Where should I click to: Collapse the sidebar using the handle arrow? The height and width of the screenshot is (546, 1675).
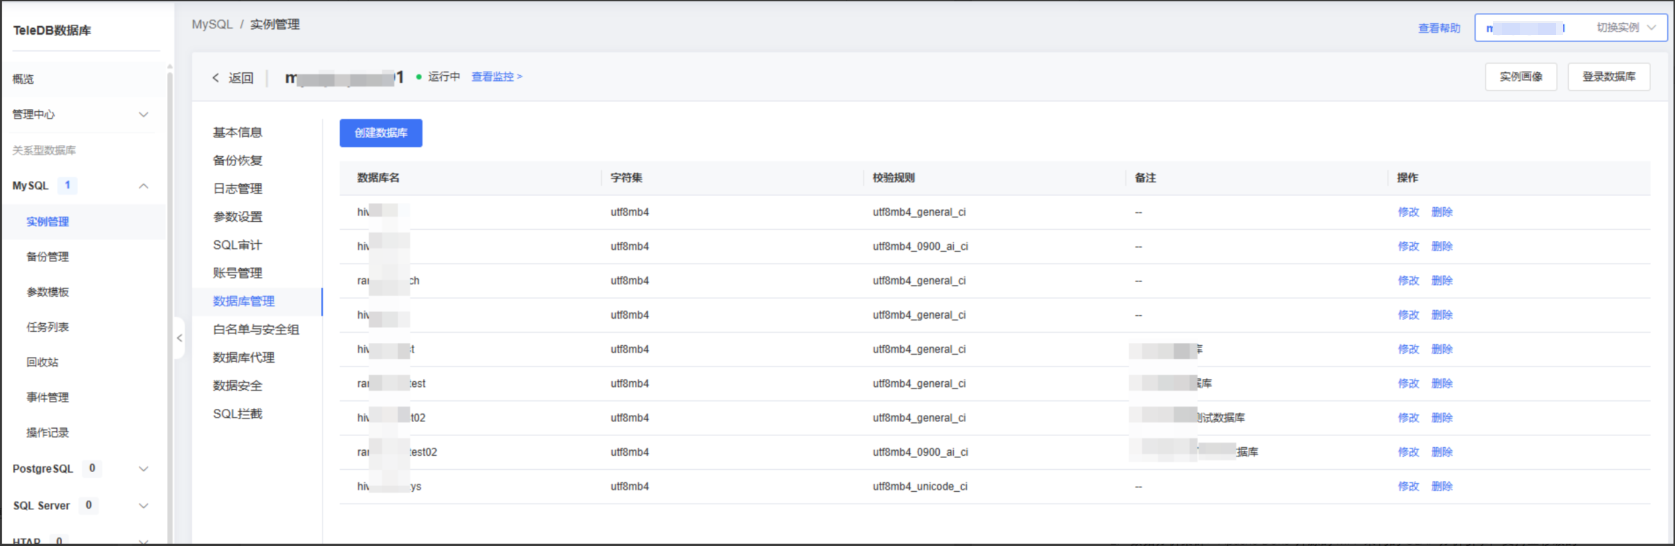click(180, 338)
